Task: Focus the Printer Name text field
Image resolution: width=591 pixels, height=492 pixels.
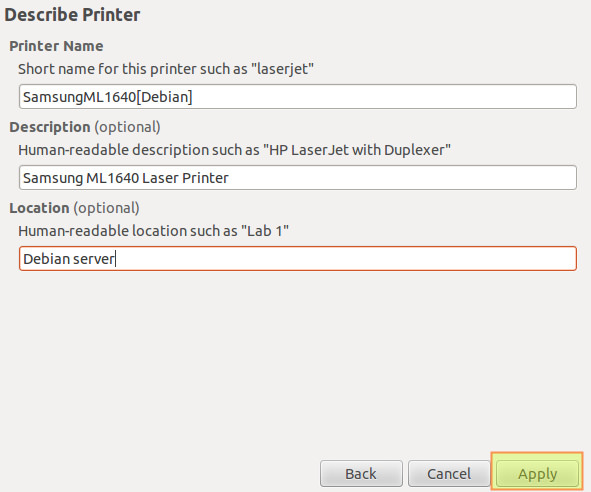Action: coord(298,97)
